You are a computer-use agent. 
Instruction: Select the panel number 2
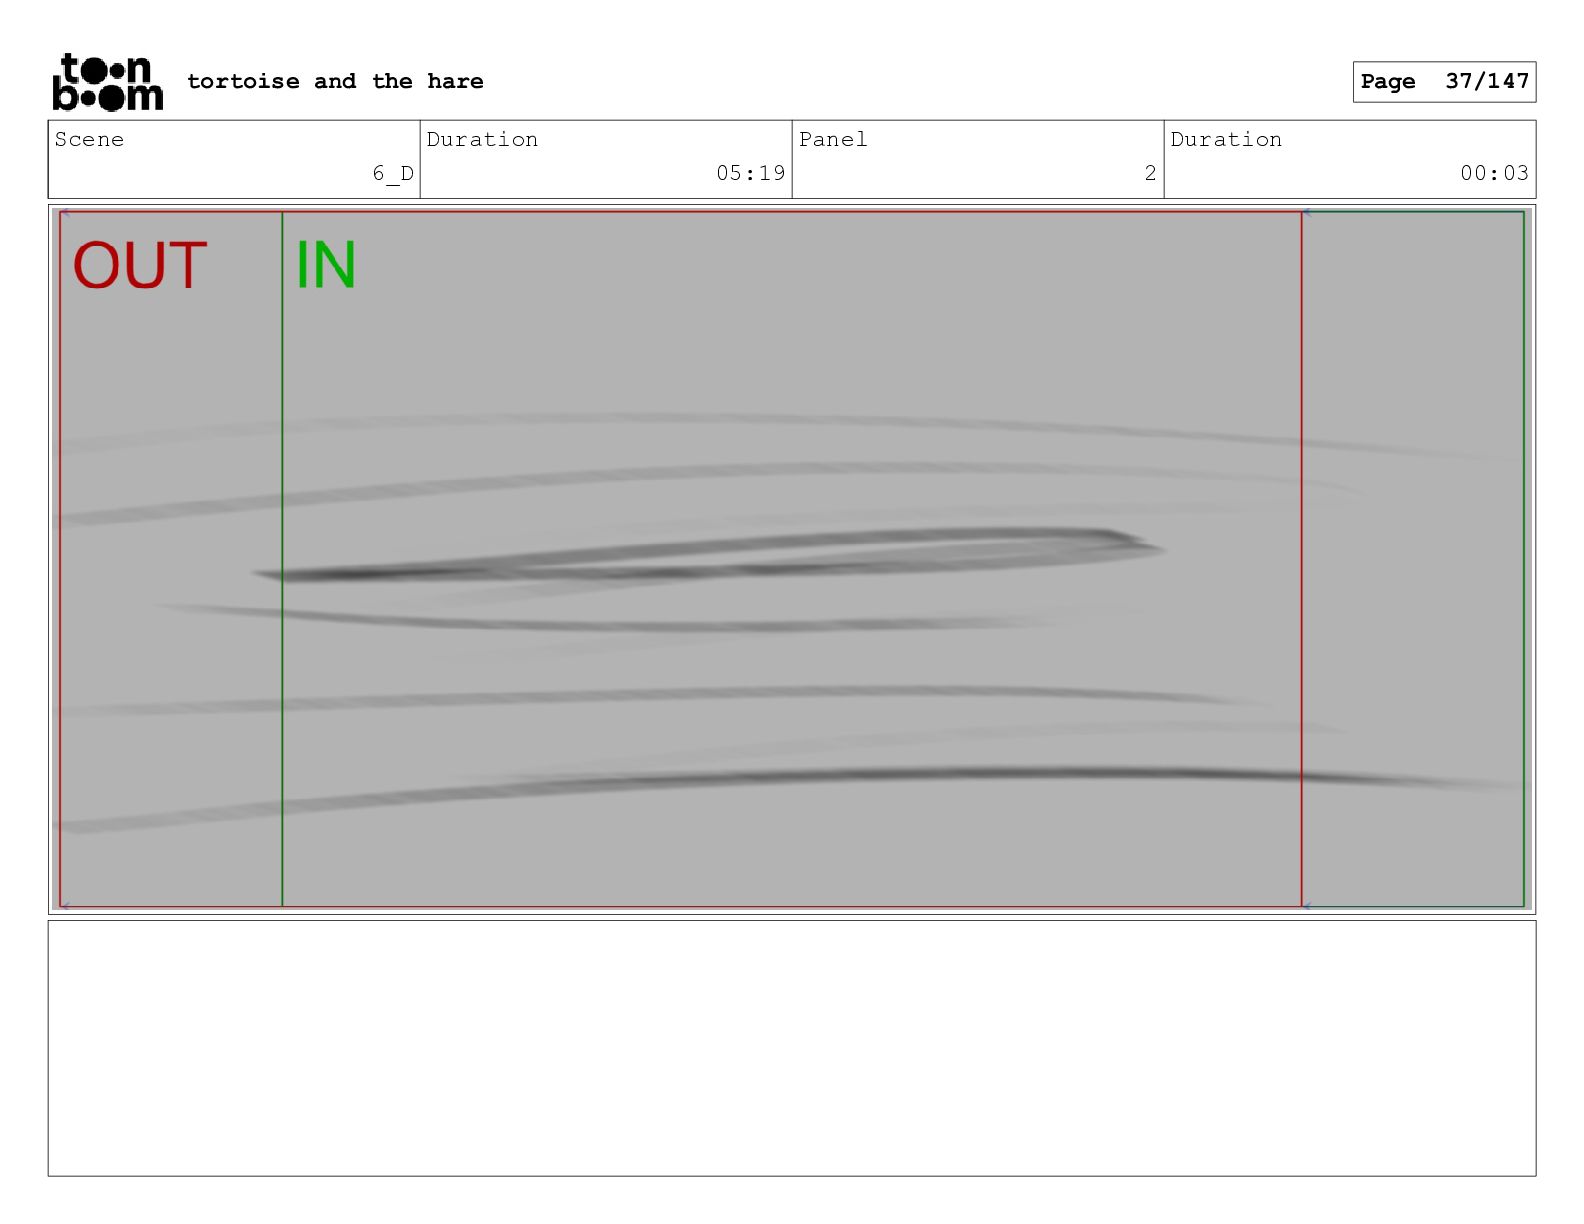(x=1150, y=173)
